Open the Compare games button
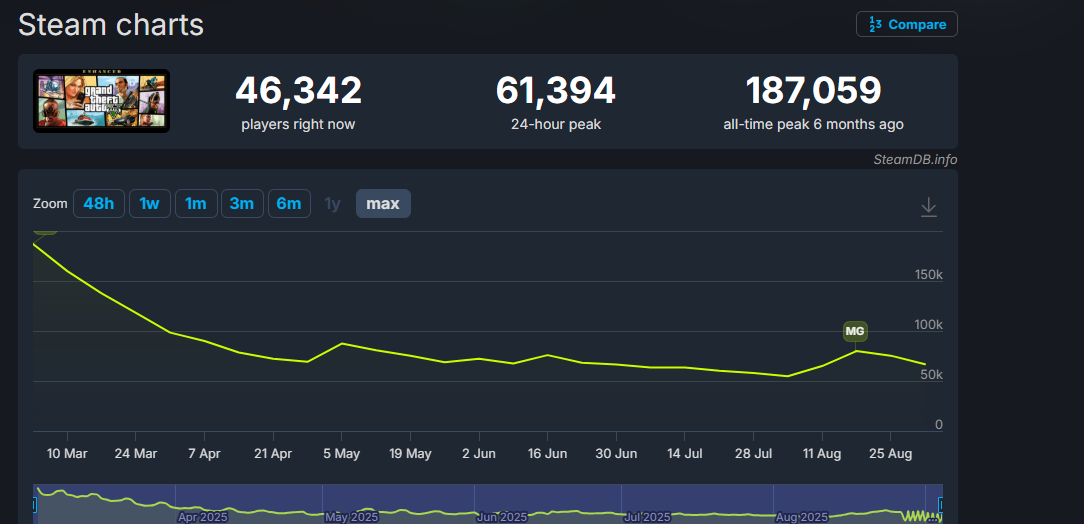The image size is (1084, 524). pyautogui.click(x=906, y=24)
